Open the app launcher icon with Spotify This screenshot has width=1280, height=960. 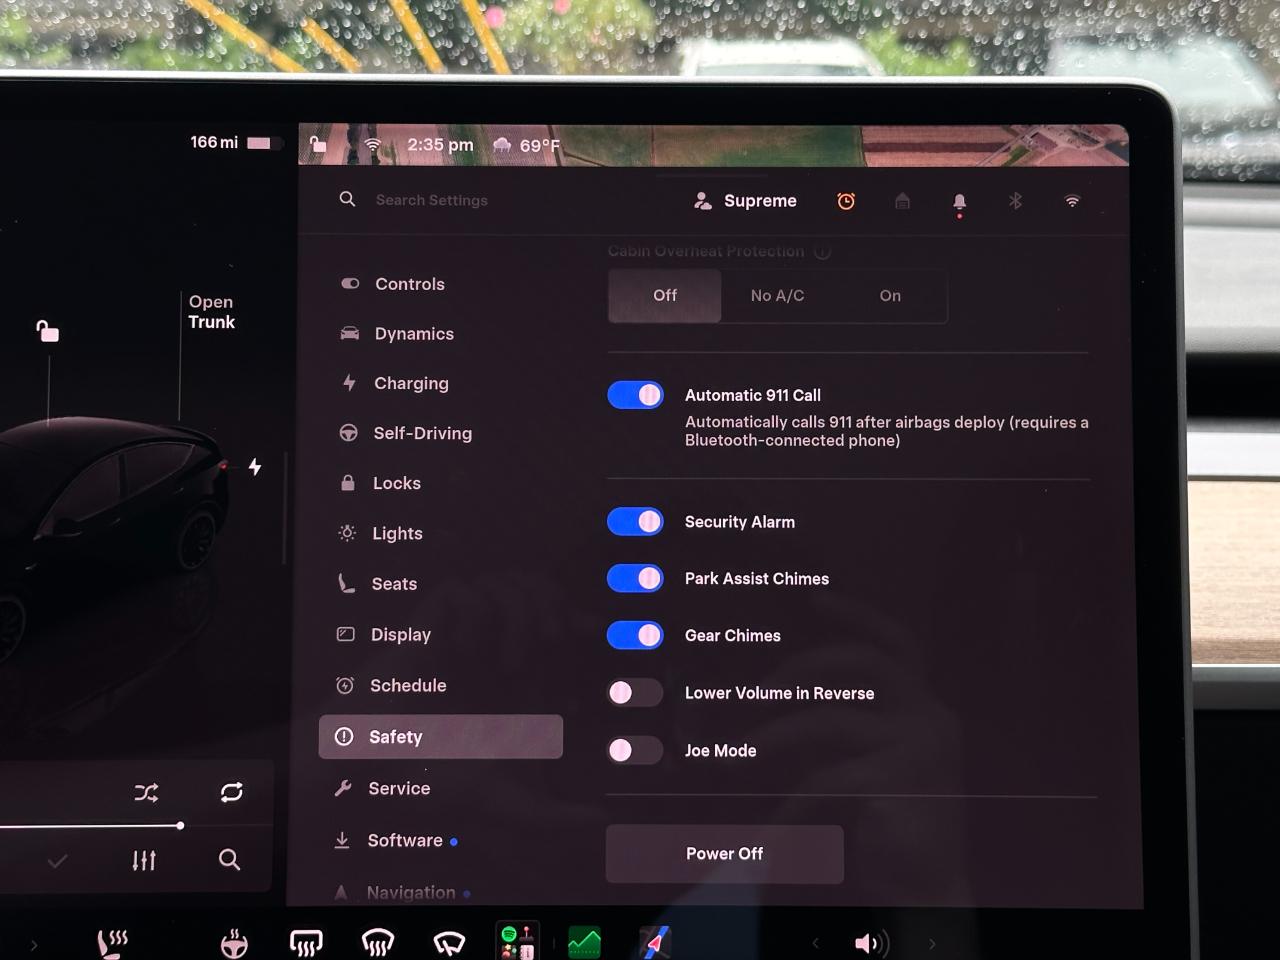[518, 941]
